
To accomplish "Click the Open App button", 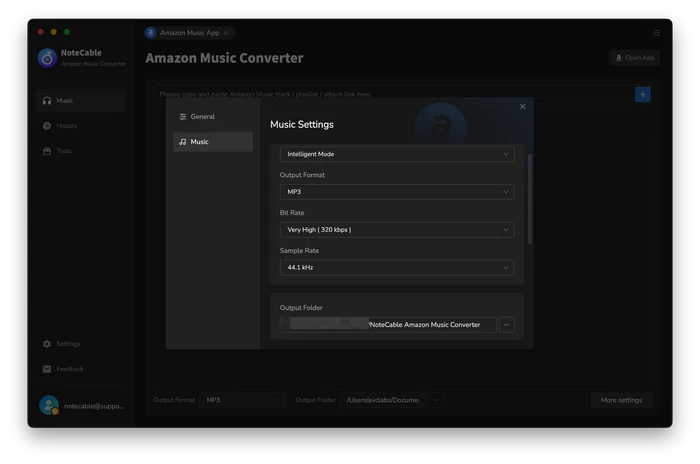I will click(x=634, y=58).
